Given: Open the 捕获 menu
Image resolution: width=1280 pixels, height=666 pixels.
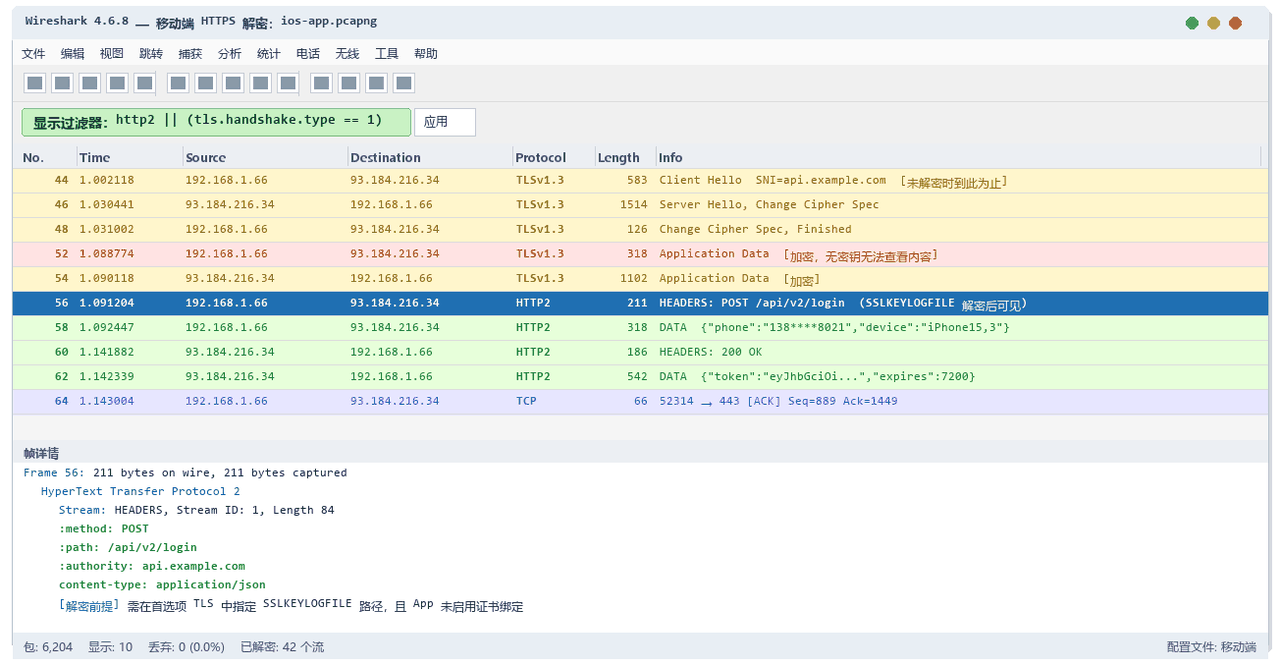Looking at the screenshot, I should [190, 54].
